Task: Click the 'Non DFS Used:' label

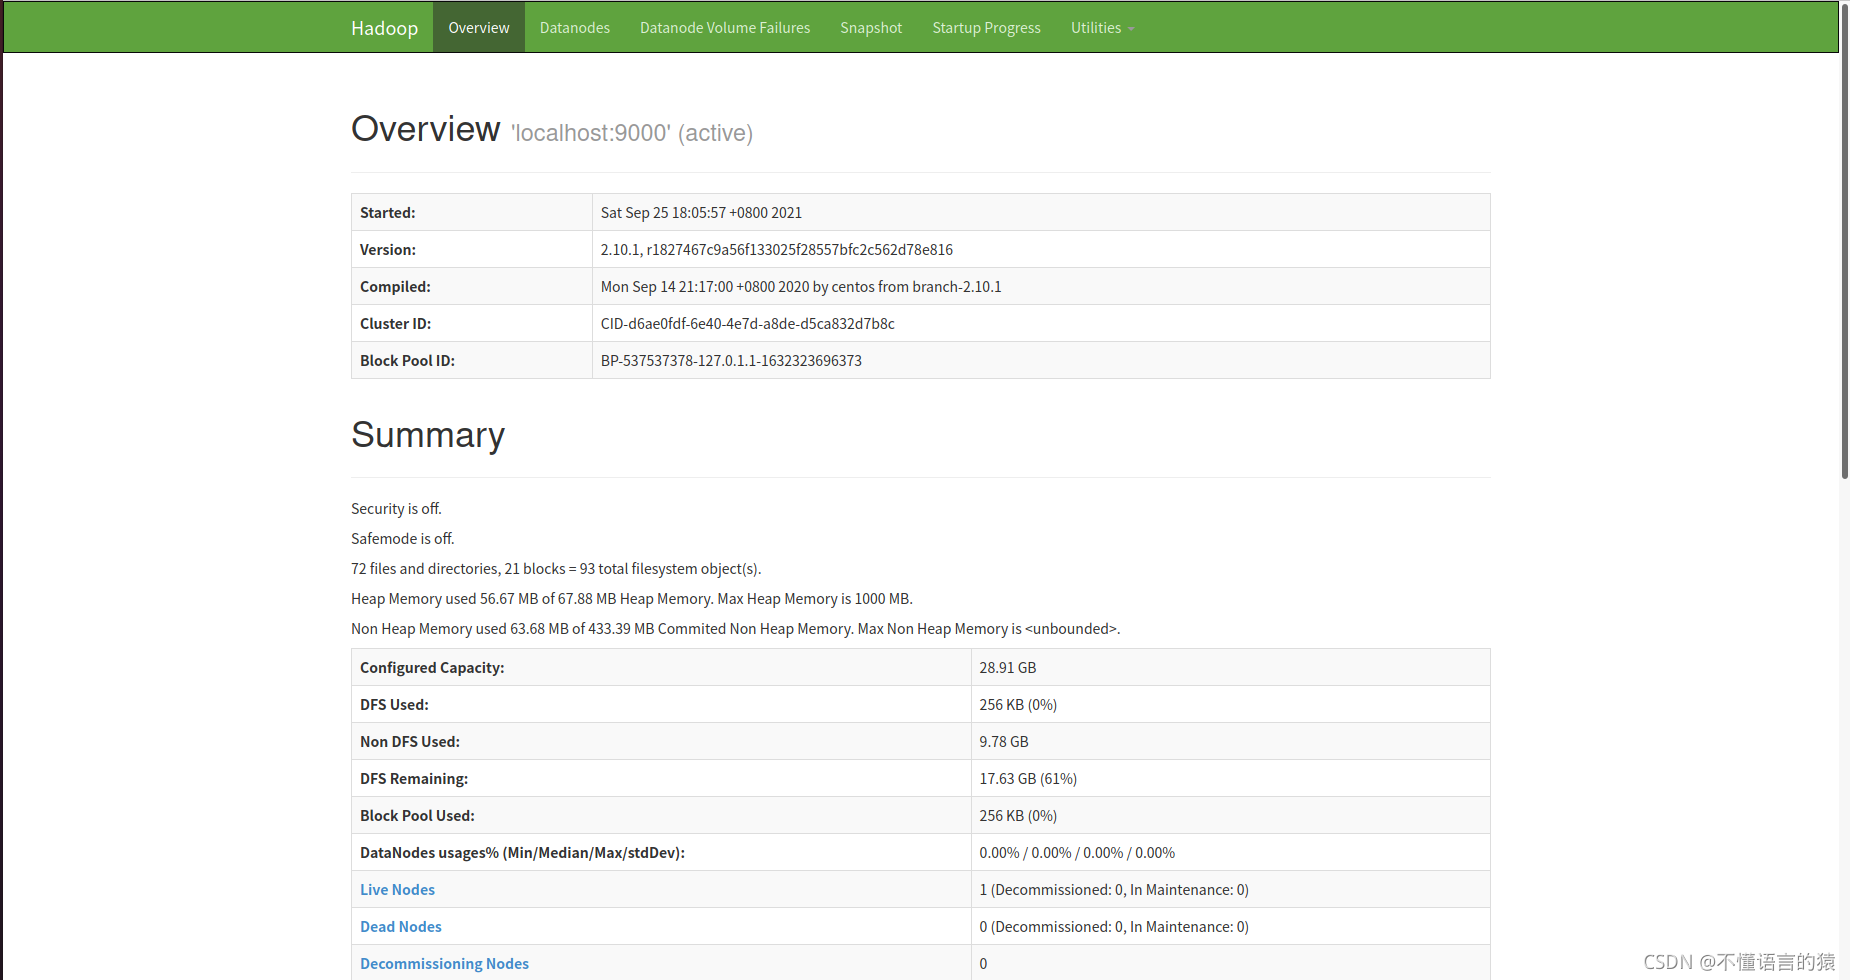Action: [410, 742]
